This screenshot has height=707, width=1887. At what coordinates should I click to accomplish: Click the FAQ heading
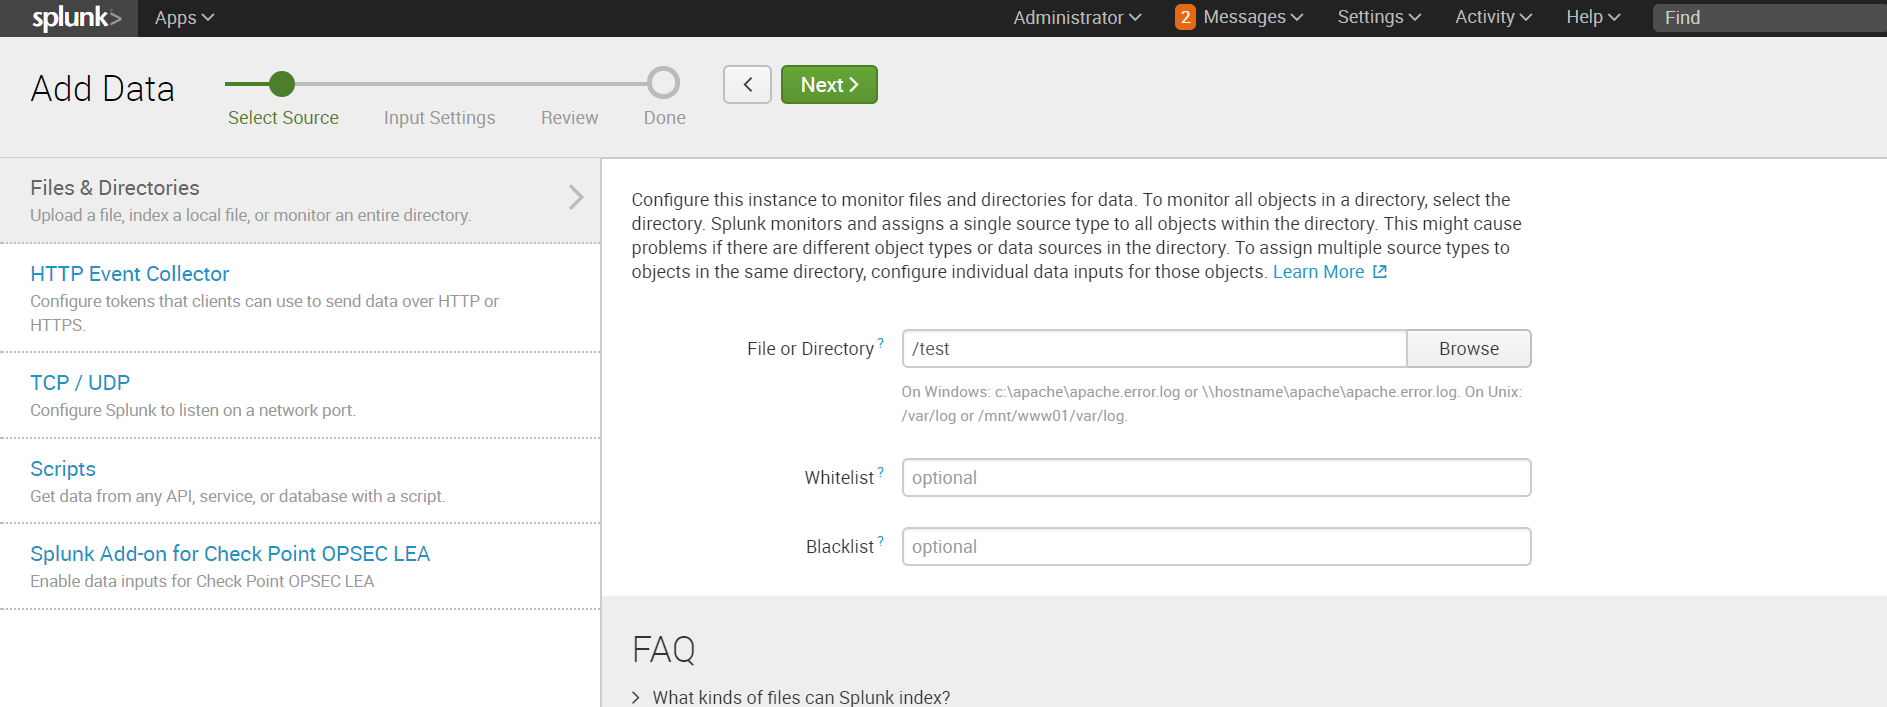pos(664,650)
